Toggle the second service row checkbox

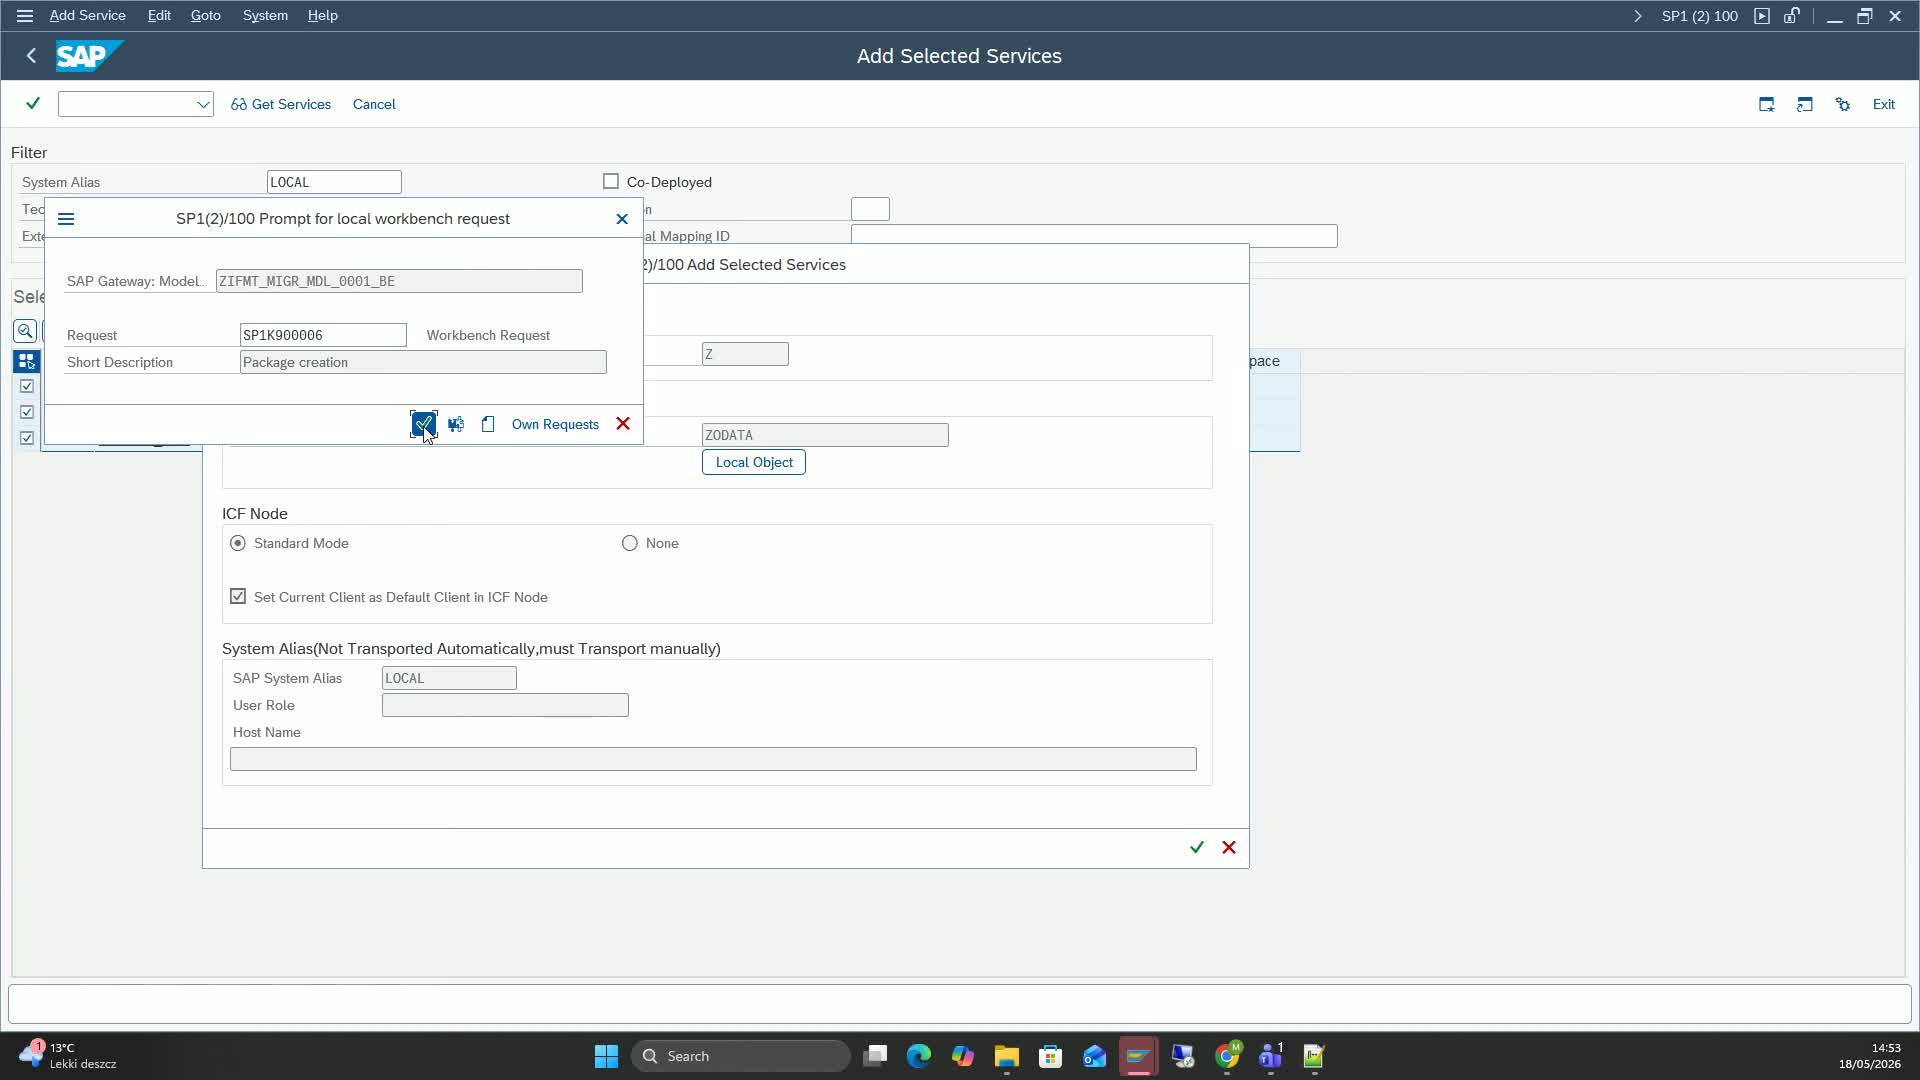[x=27, y=412]
